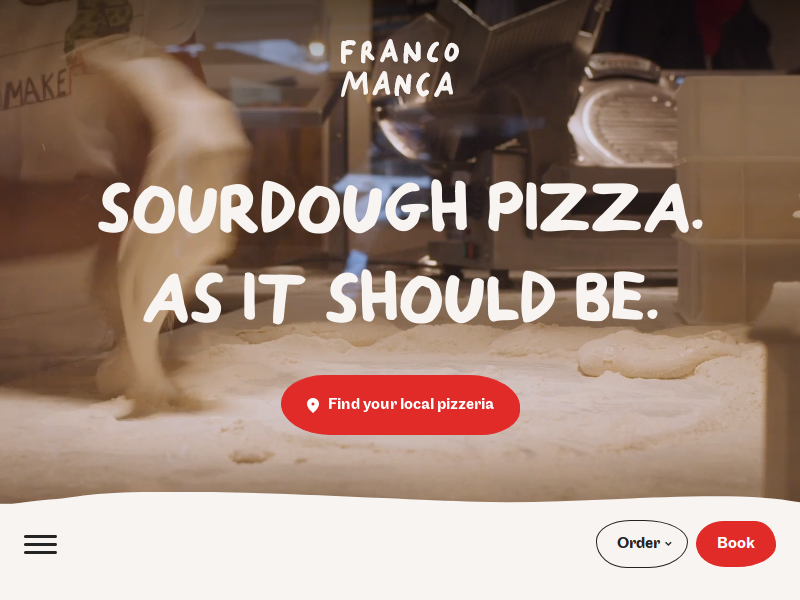Screen dimensions: 800x600
Task: Tap the three-line menu icon
Action: (40, 544)
